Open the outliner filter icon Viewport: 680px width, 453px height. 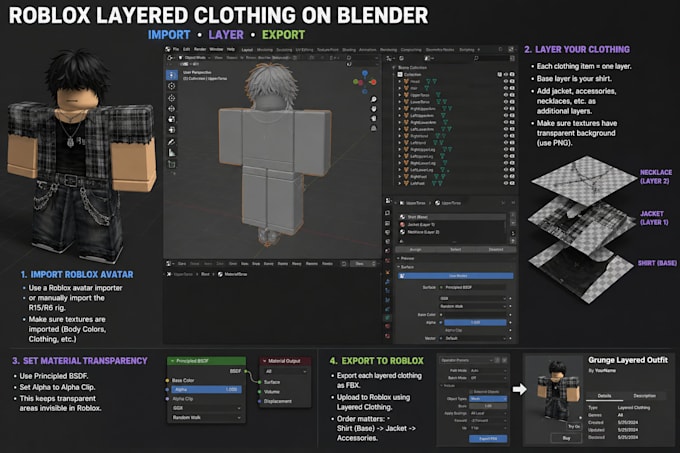(x=512, y=58)
